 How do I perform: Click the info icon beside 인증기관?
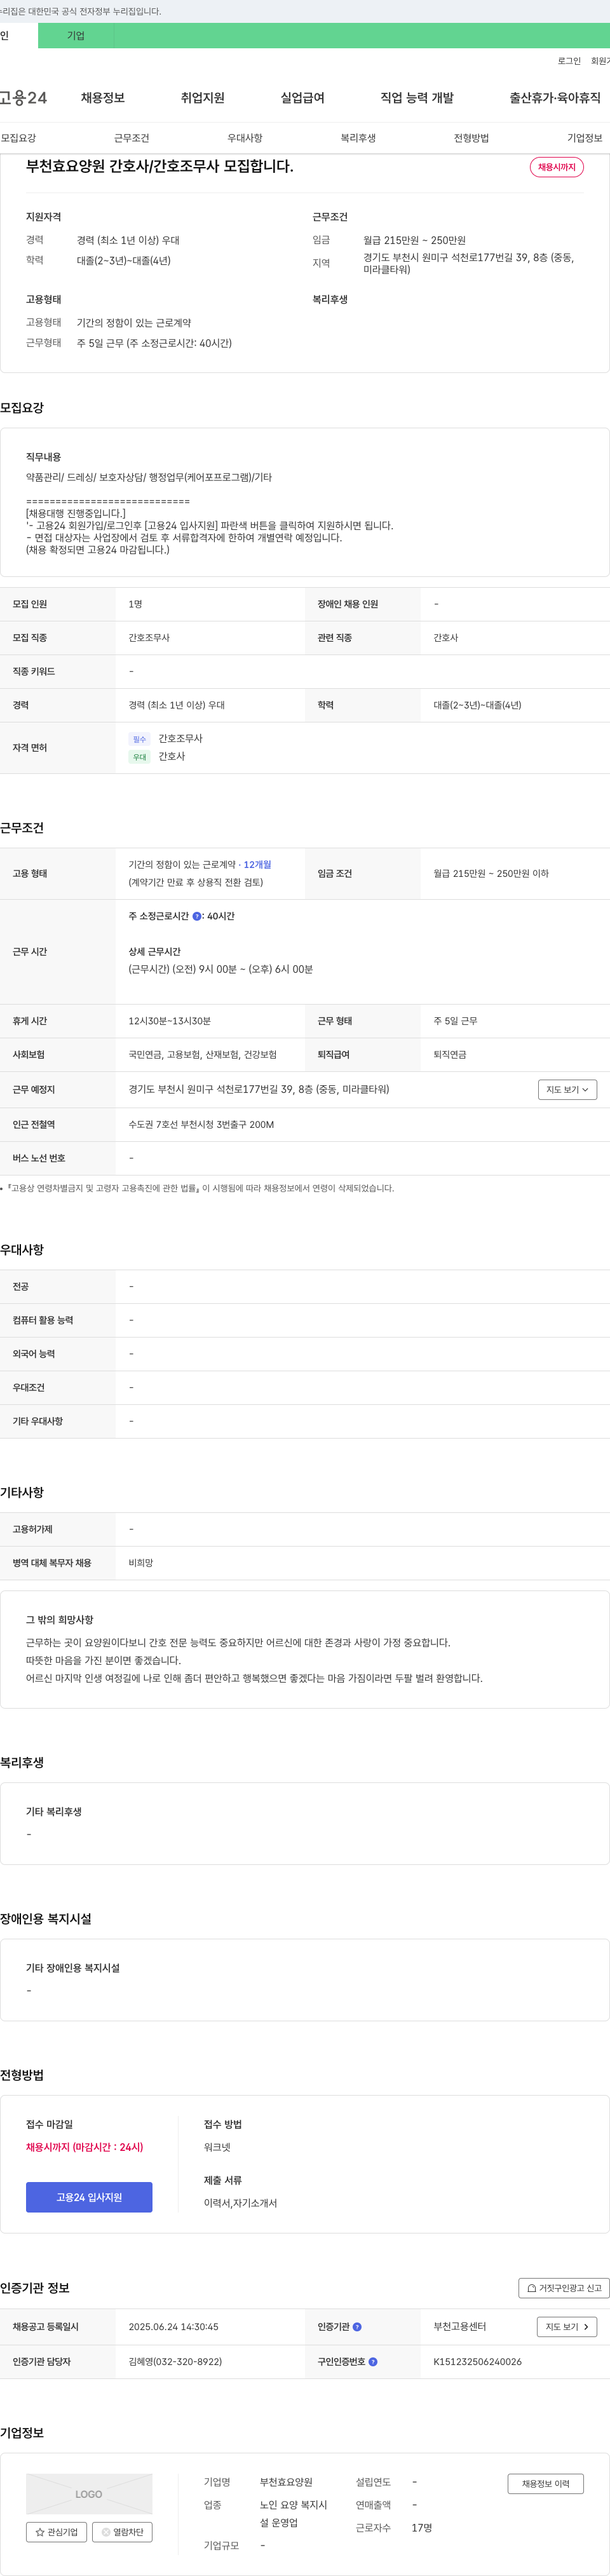coord(358,2327)
